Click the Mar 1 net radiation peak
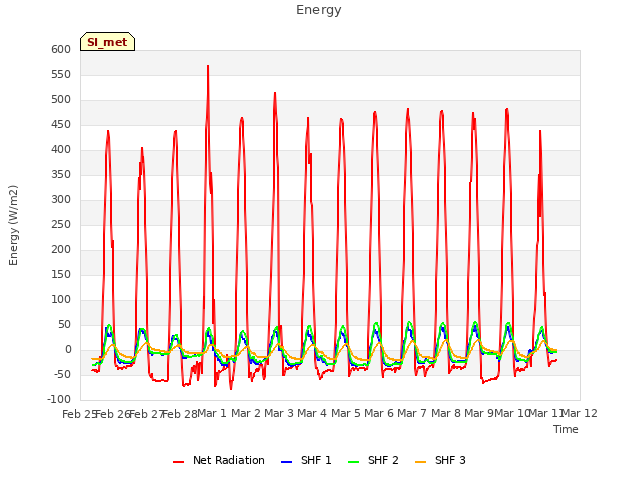 point(208,66)
